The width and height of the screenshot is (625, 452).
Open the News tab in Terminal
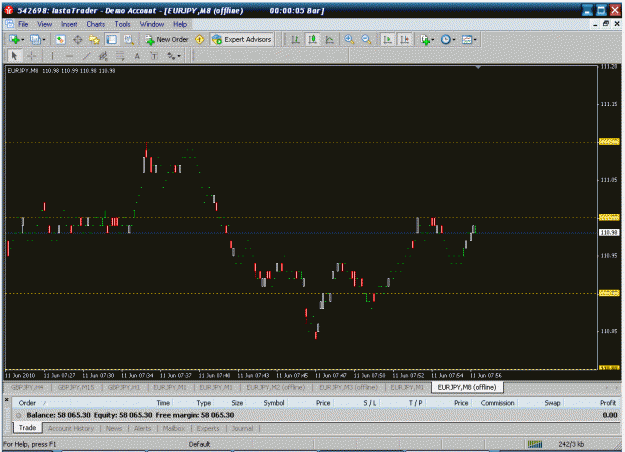[114, 428]
